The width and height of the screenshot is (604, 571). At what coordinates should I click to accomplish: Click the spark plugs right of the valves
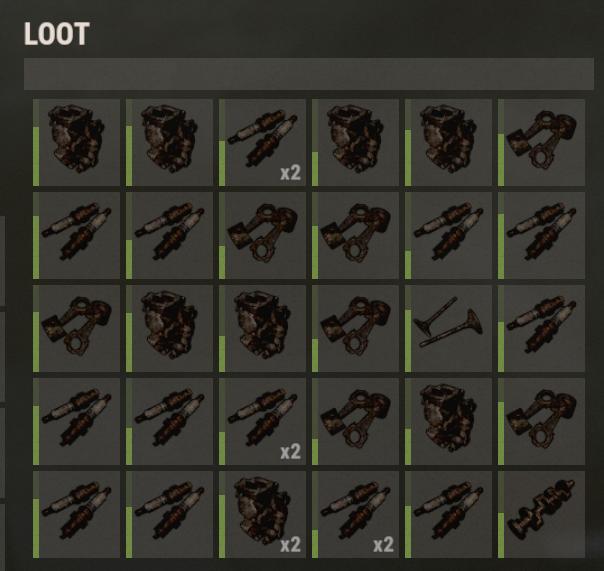(x=541, y=329)
